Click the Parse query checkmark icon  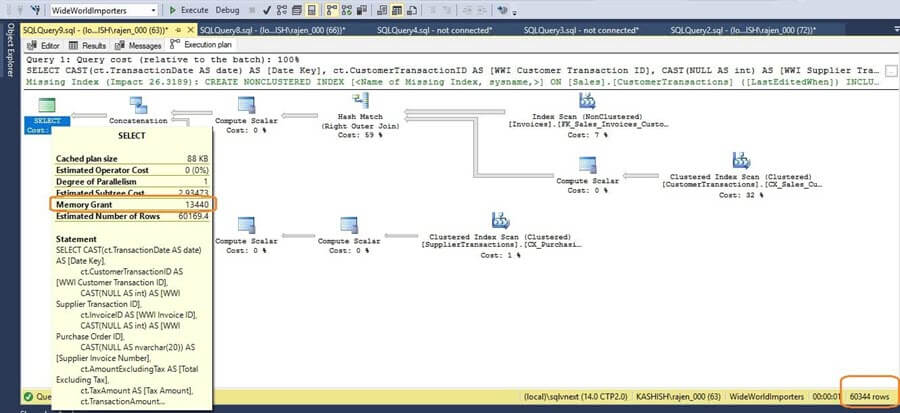[267, 9]
